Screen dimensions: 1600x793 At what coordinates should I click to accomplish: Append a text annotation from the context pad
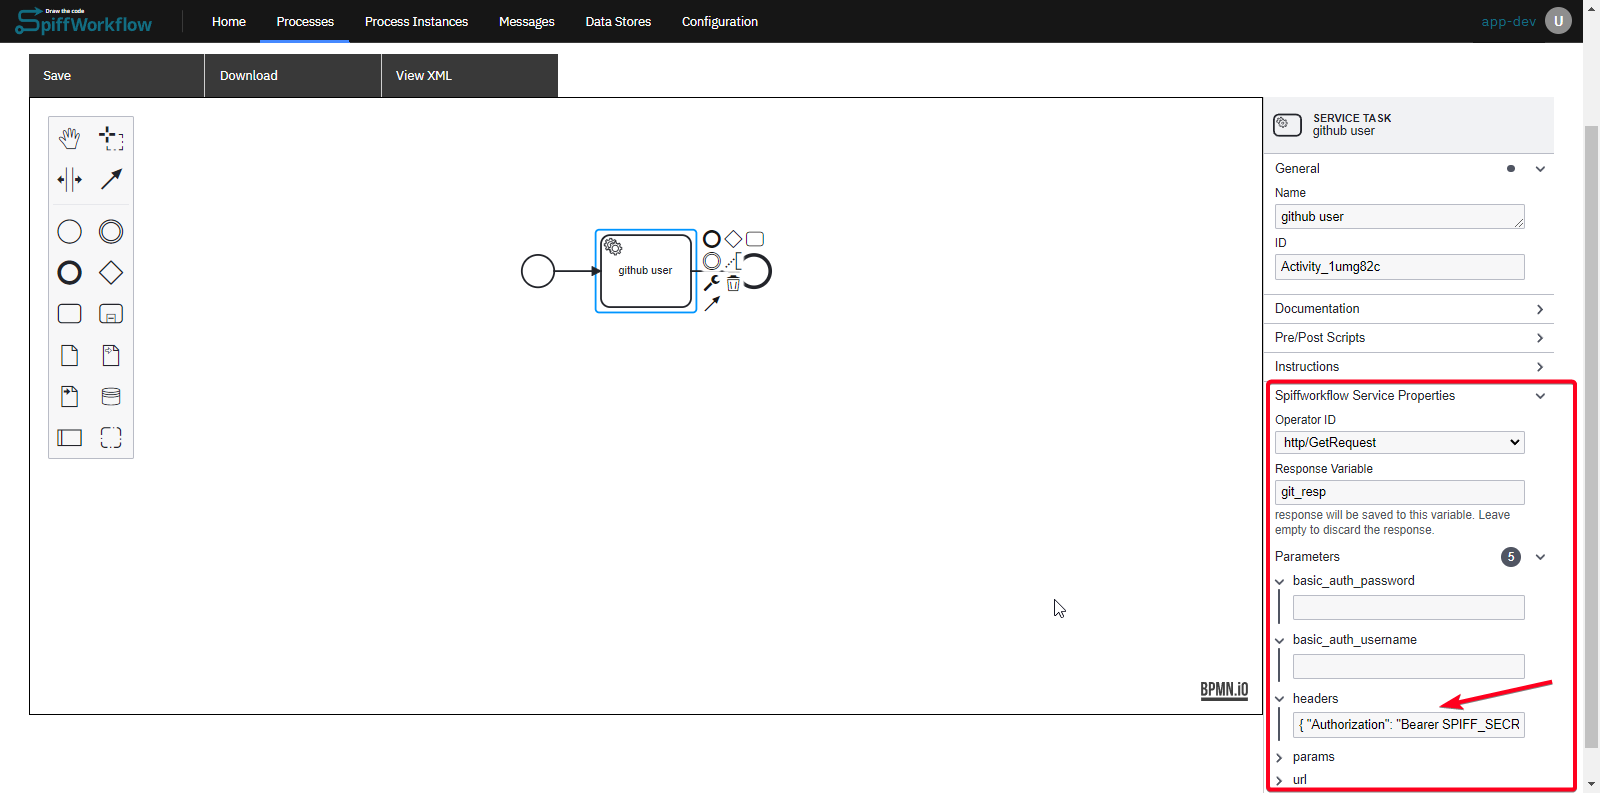tap(733, 261)
